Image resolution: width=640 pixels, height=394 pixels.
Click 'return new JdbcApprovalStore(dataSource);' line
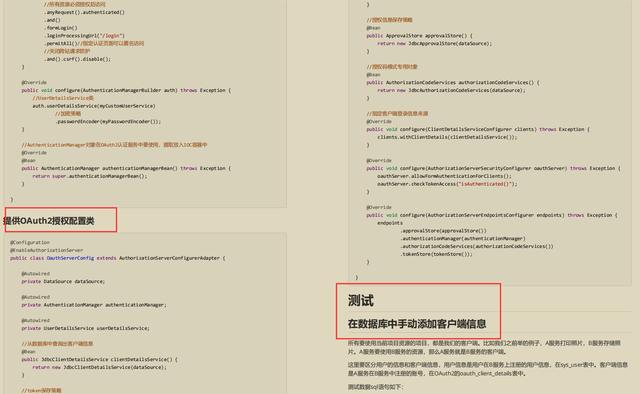(435, 43)
